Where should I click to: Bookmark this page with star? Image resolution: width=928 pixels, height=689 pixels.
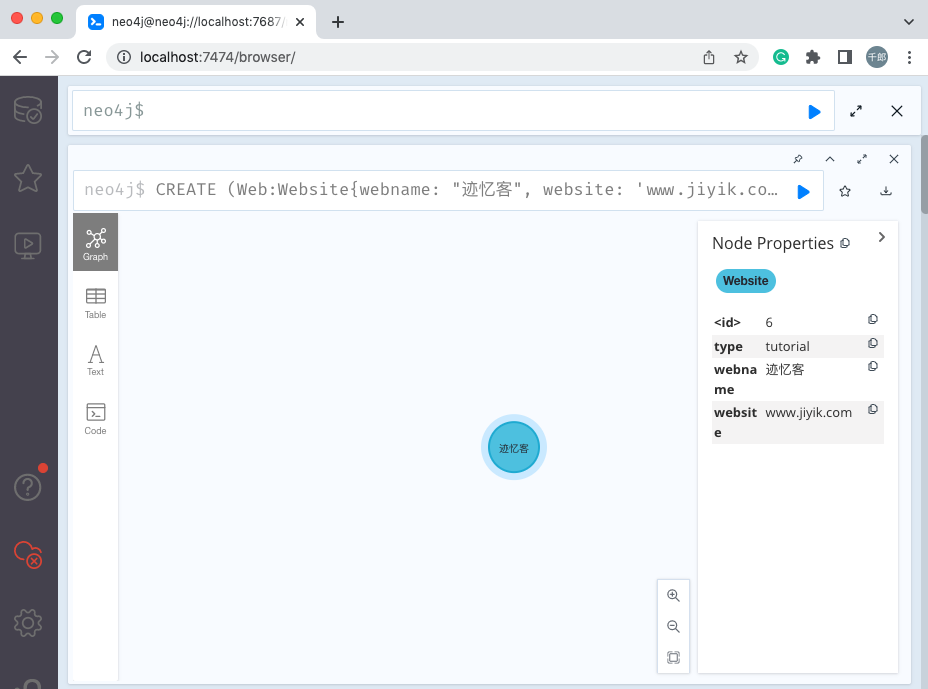pos(740,57)
